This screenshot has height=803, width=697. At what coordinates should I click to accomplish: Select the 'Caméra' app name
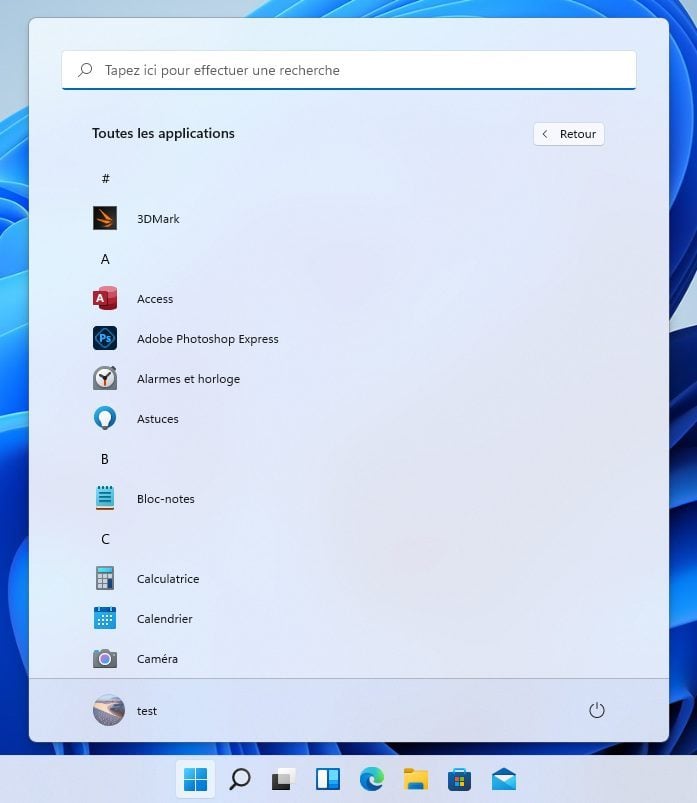point(157,659)
